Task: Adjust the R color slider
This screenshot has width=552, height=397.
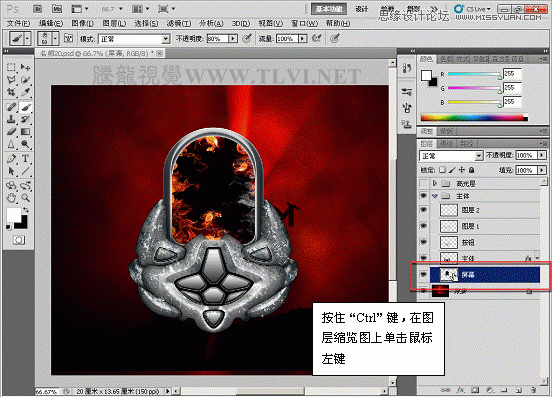Action: [x=475, y=74]
